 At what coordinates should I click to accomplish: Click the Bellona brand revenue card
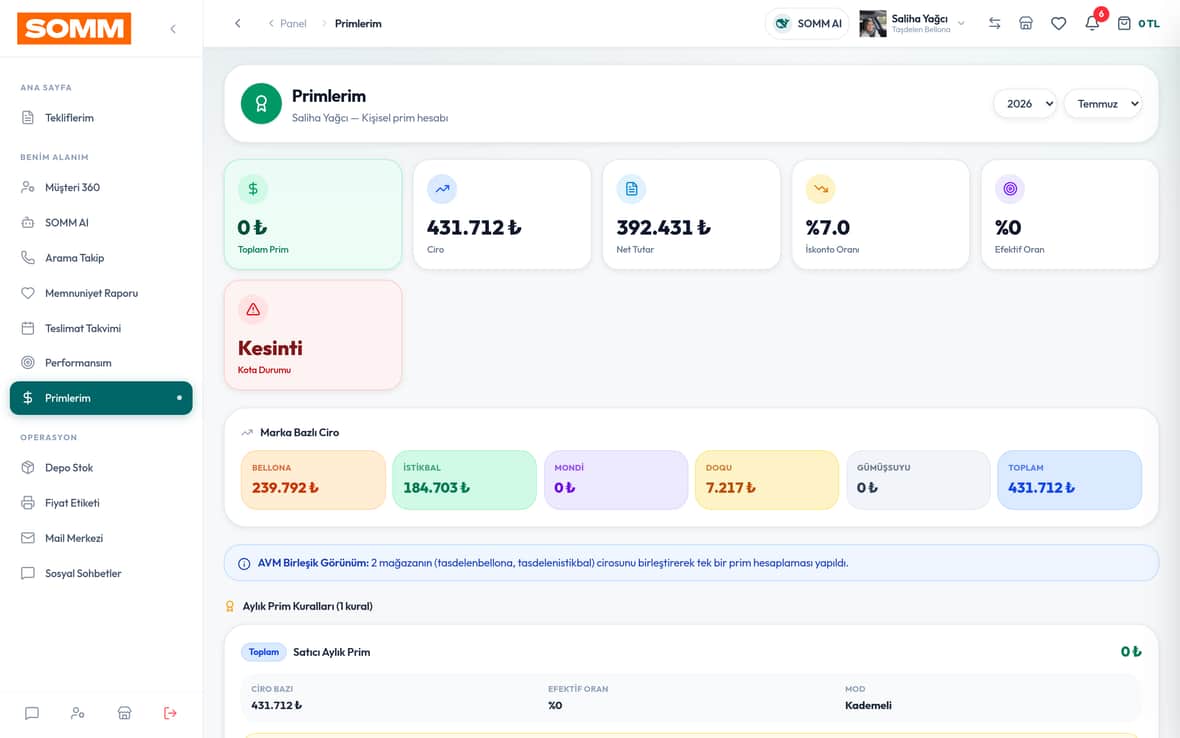pyautogui.click(x=313, y=480)
